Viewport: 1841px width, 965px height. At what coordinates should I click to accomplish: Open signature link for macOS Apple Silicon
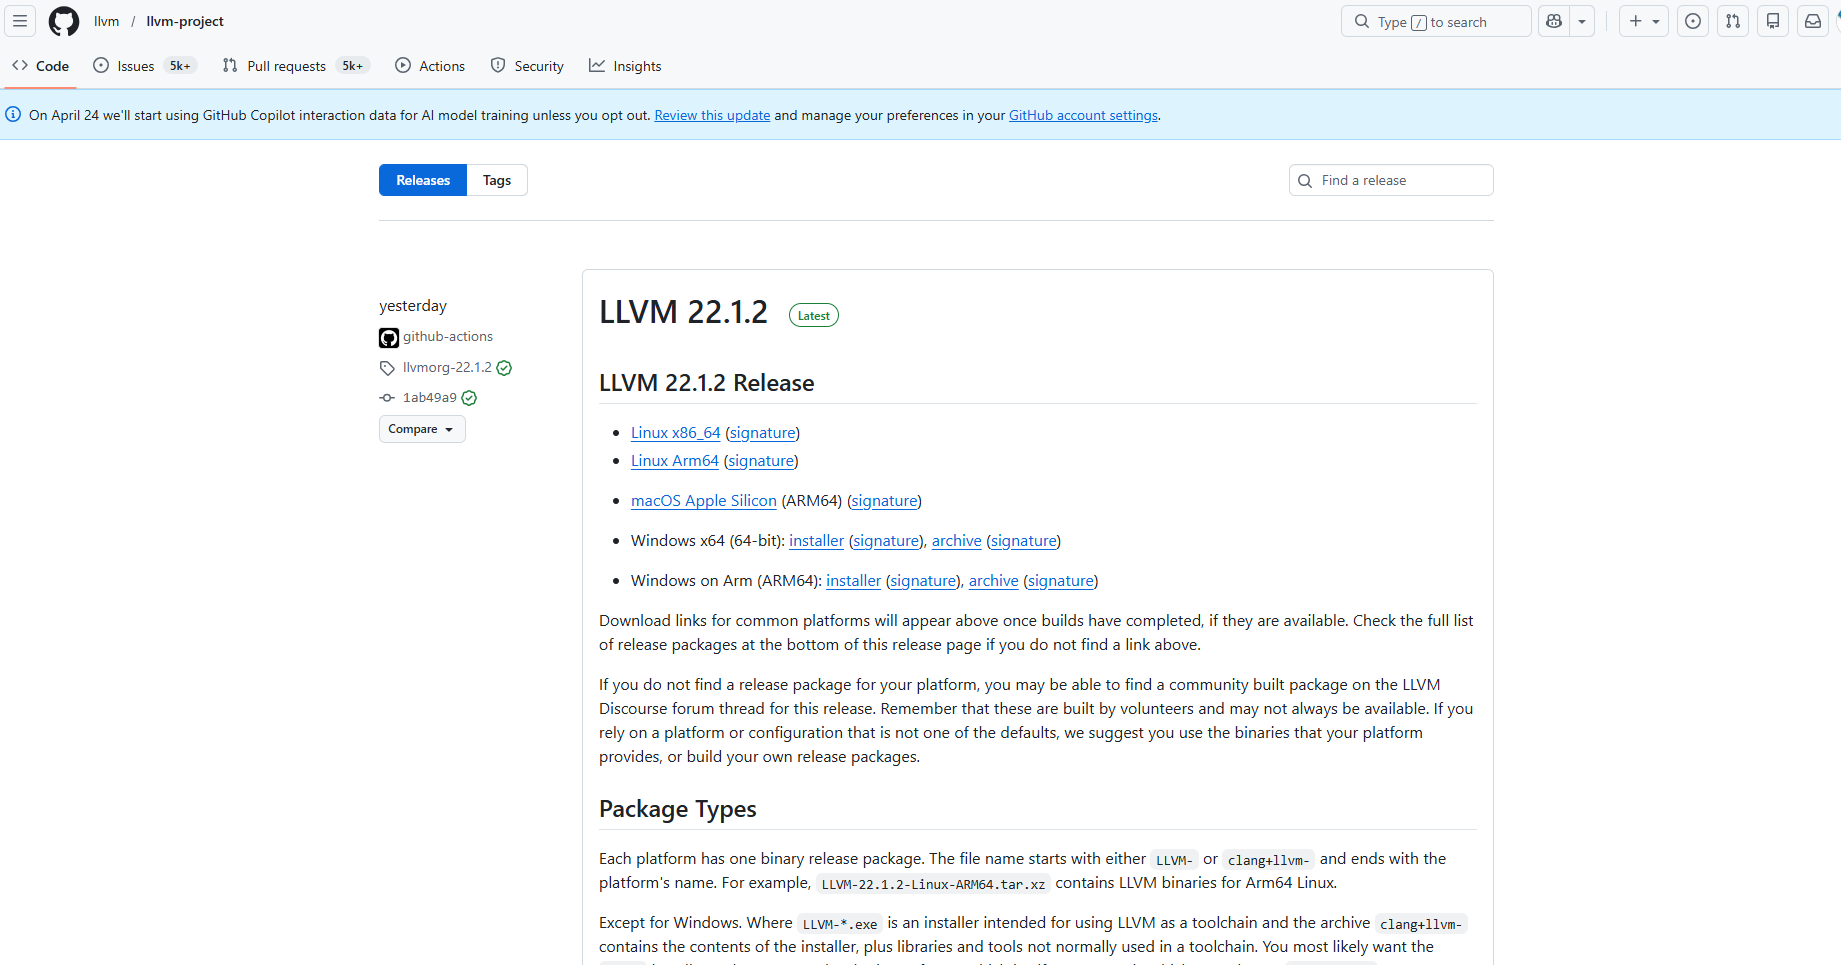pos(885,501)
